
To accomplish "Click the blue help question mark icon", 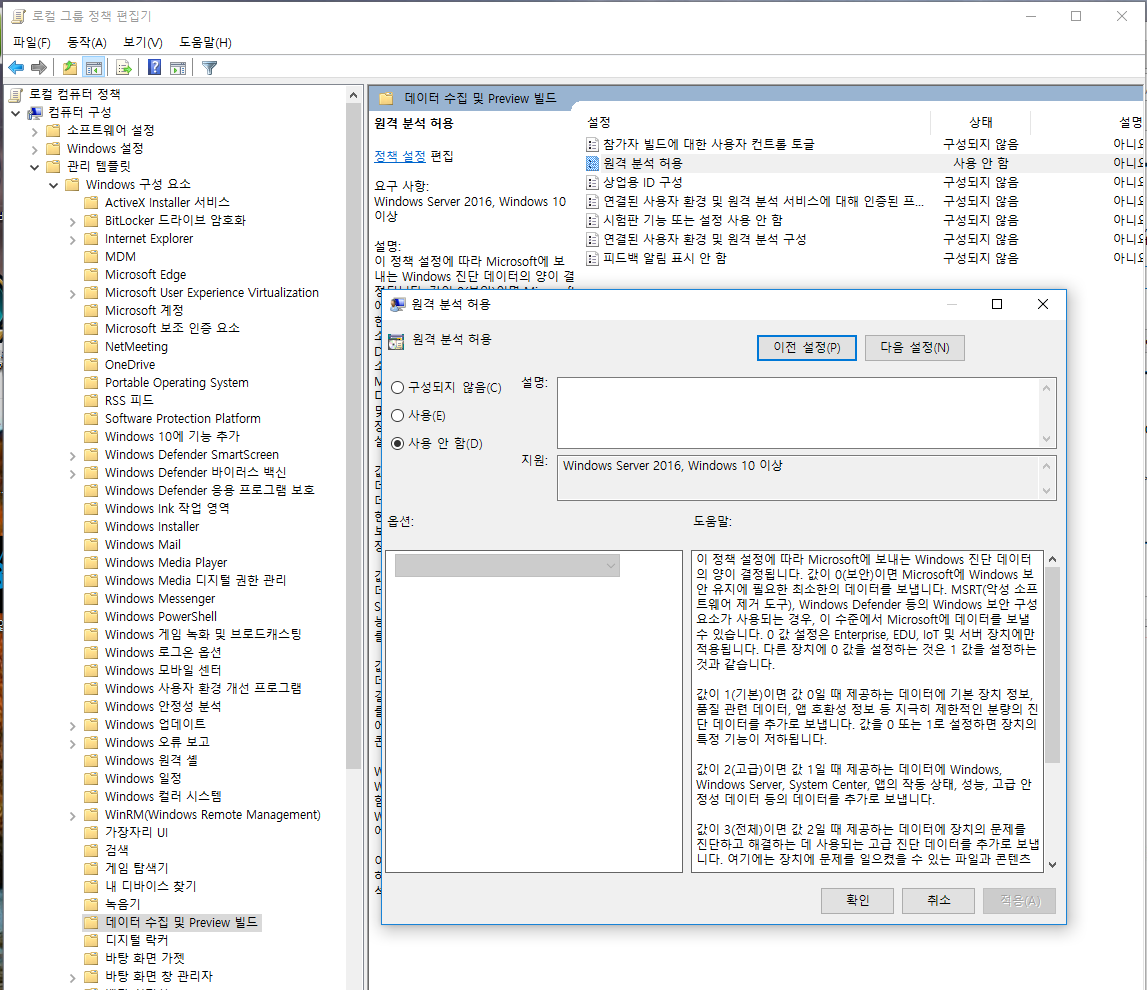I will [155, 68].
